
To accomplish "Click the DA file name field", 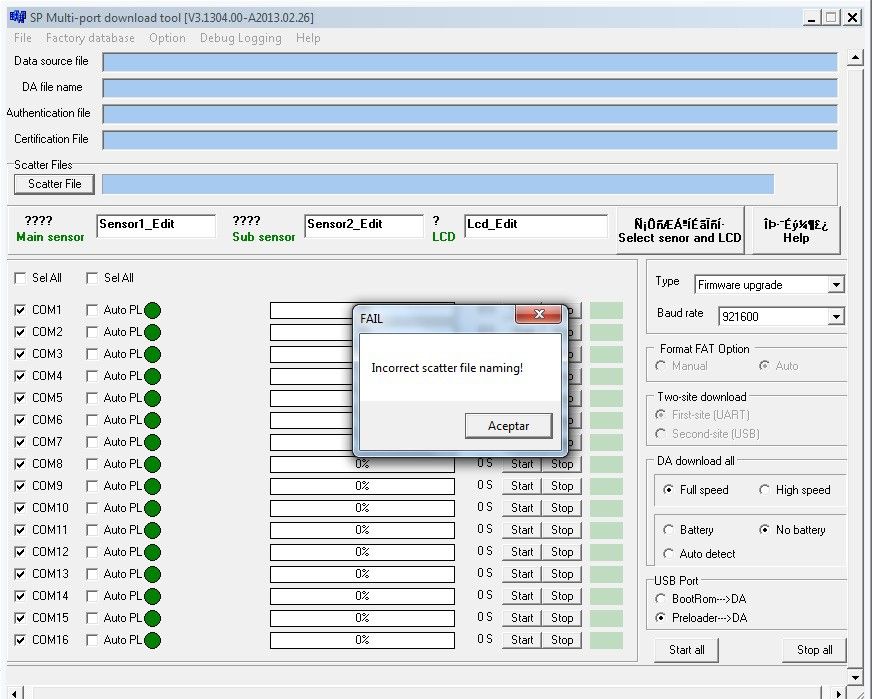I will point(470,88).
